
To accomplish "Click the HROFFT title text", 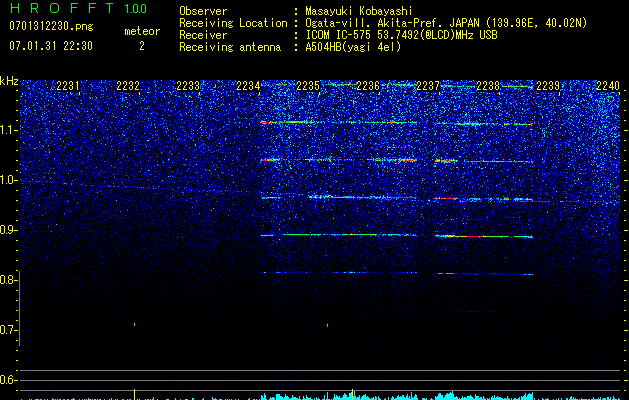I will (62, 8).
